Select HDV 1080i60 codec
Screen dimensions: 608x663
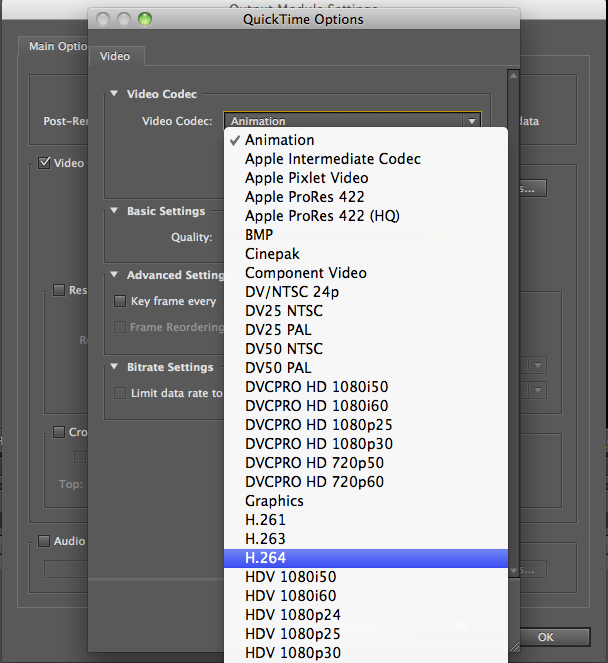coord(366,596)
